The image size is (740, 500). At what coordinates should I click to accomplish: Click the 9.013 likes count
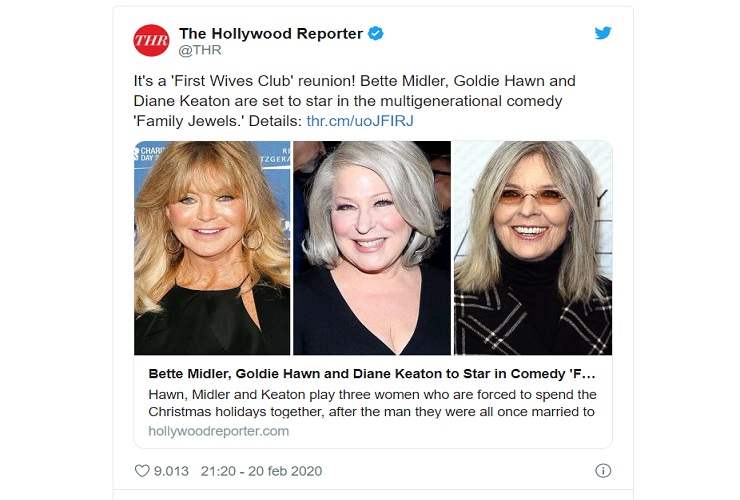pos(171,471)
